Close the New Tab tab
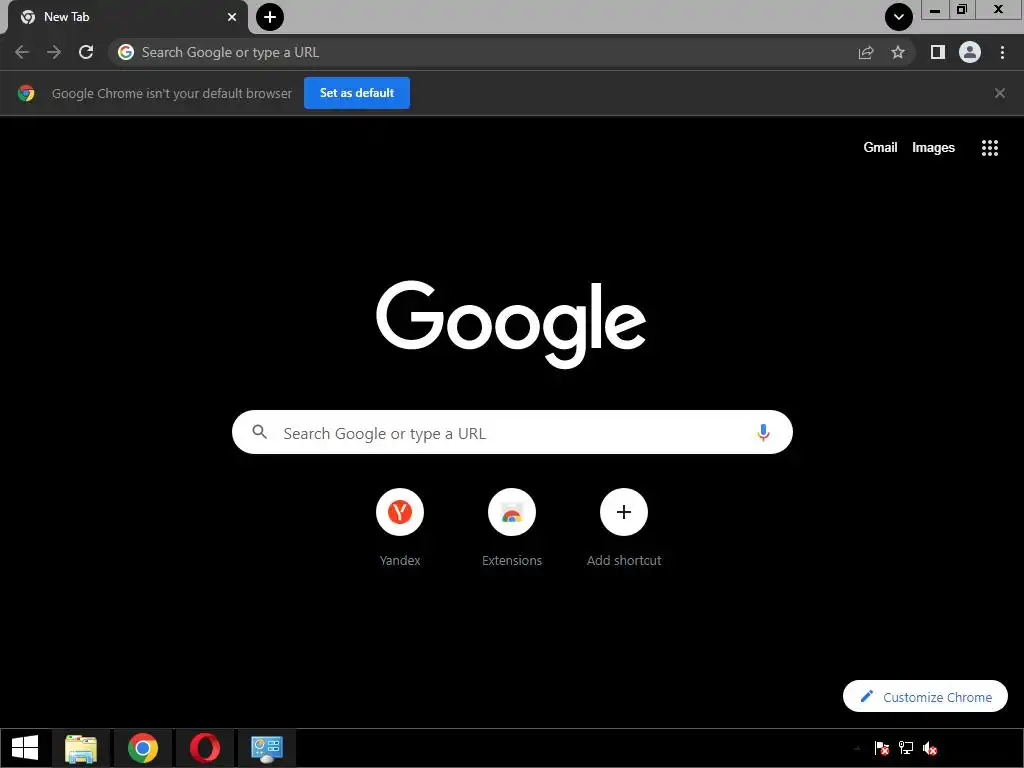Screen dimensions: 1024x768 (232, 17)
